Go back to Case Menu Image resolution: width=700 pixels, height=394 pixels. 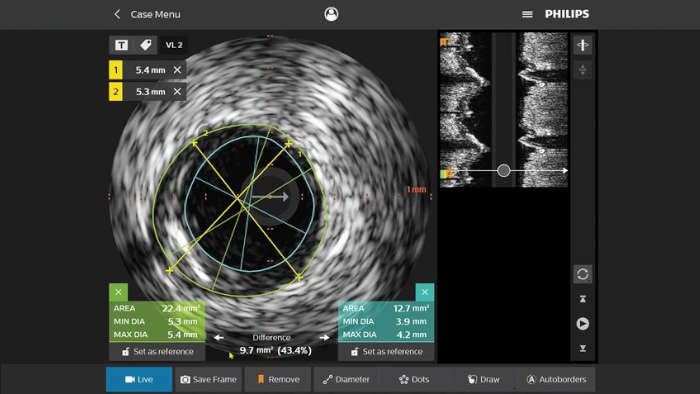pos(147,14)
